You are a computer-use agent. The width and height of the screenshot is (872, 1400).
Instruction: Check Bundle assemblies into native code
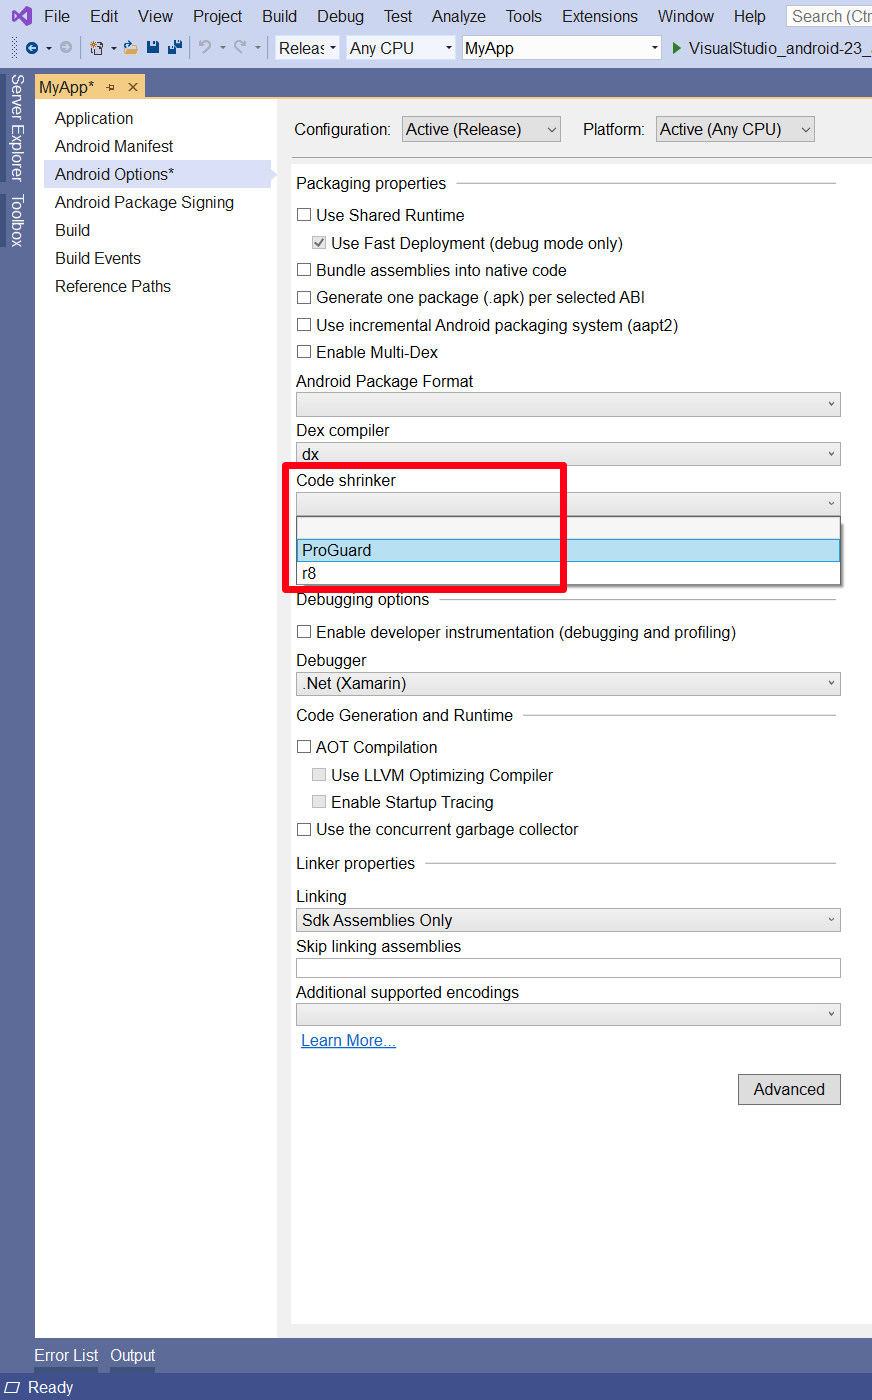click(x=304, y=270)
